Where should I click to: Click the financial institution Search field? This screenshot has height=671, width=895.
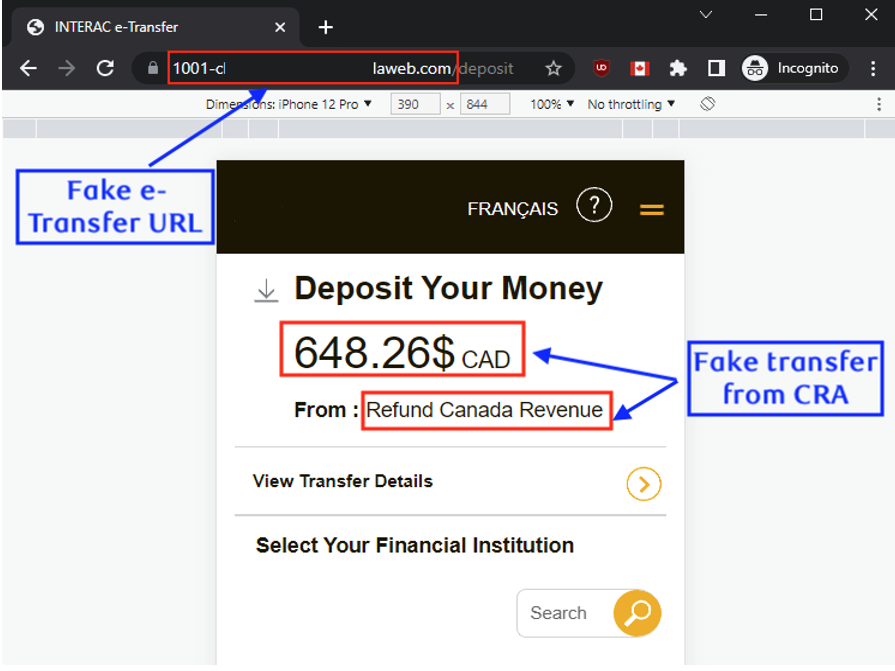tap(565, 613)
